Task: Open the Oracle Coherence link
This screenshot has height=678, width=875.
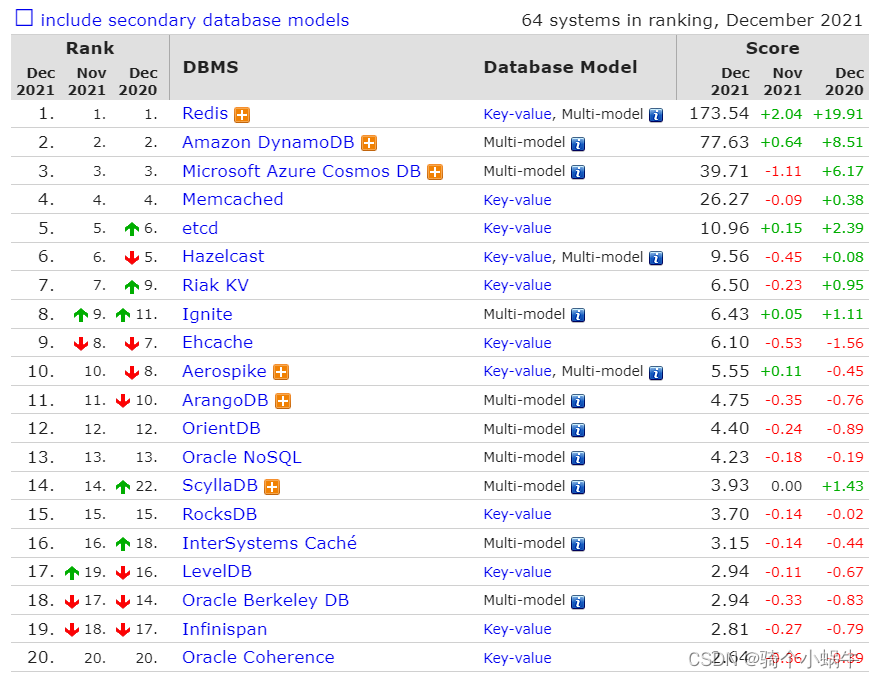Action: [x=258, y=657]
